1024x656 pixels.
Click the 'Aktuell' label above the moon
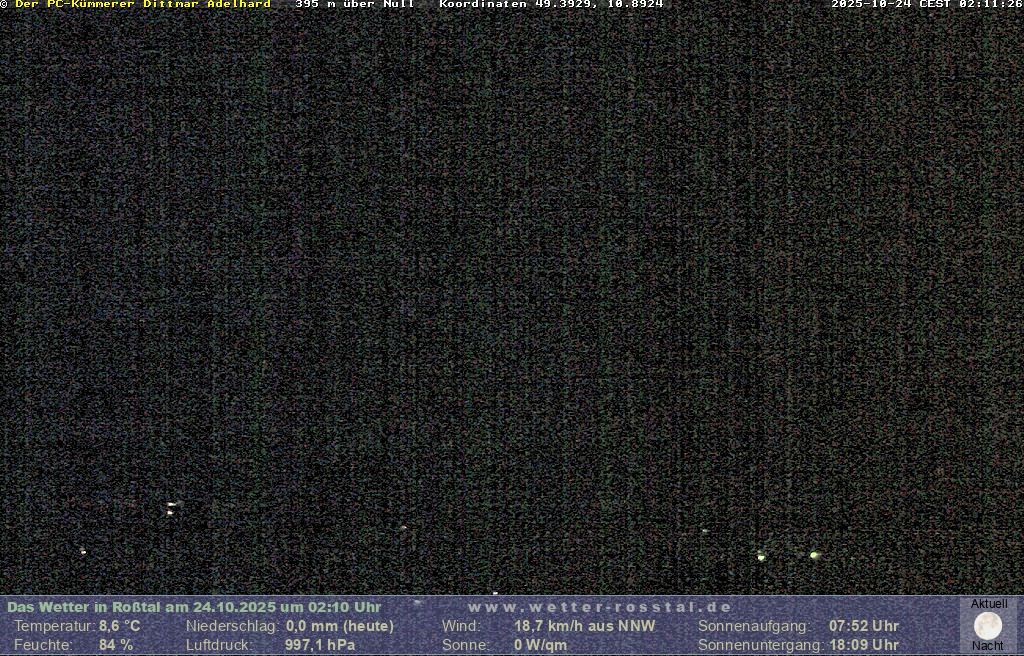coord(989,604)
